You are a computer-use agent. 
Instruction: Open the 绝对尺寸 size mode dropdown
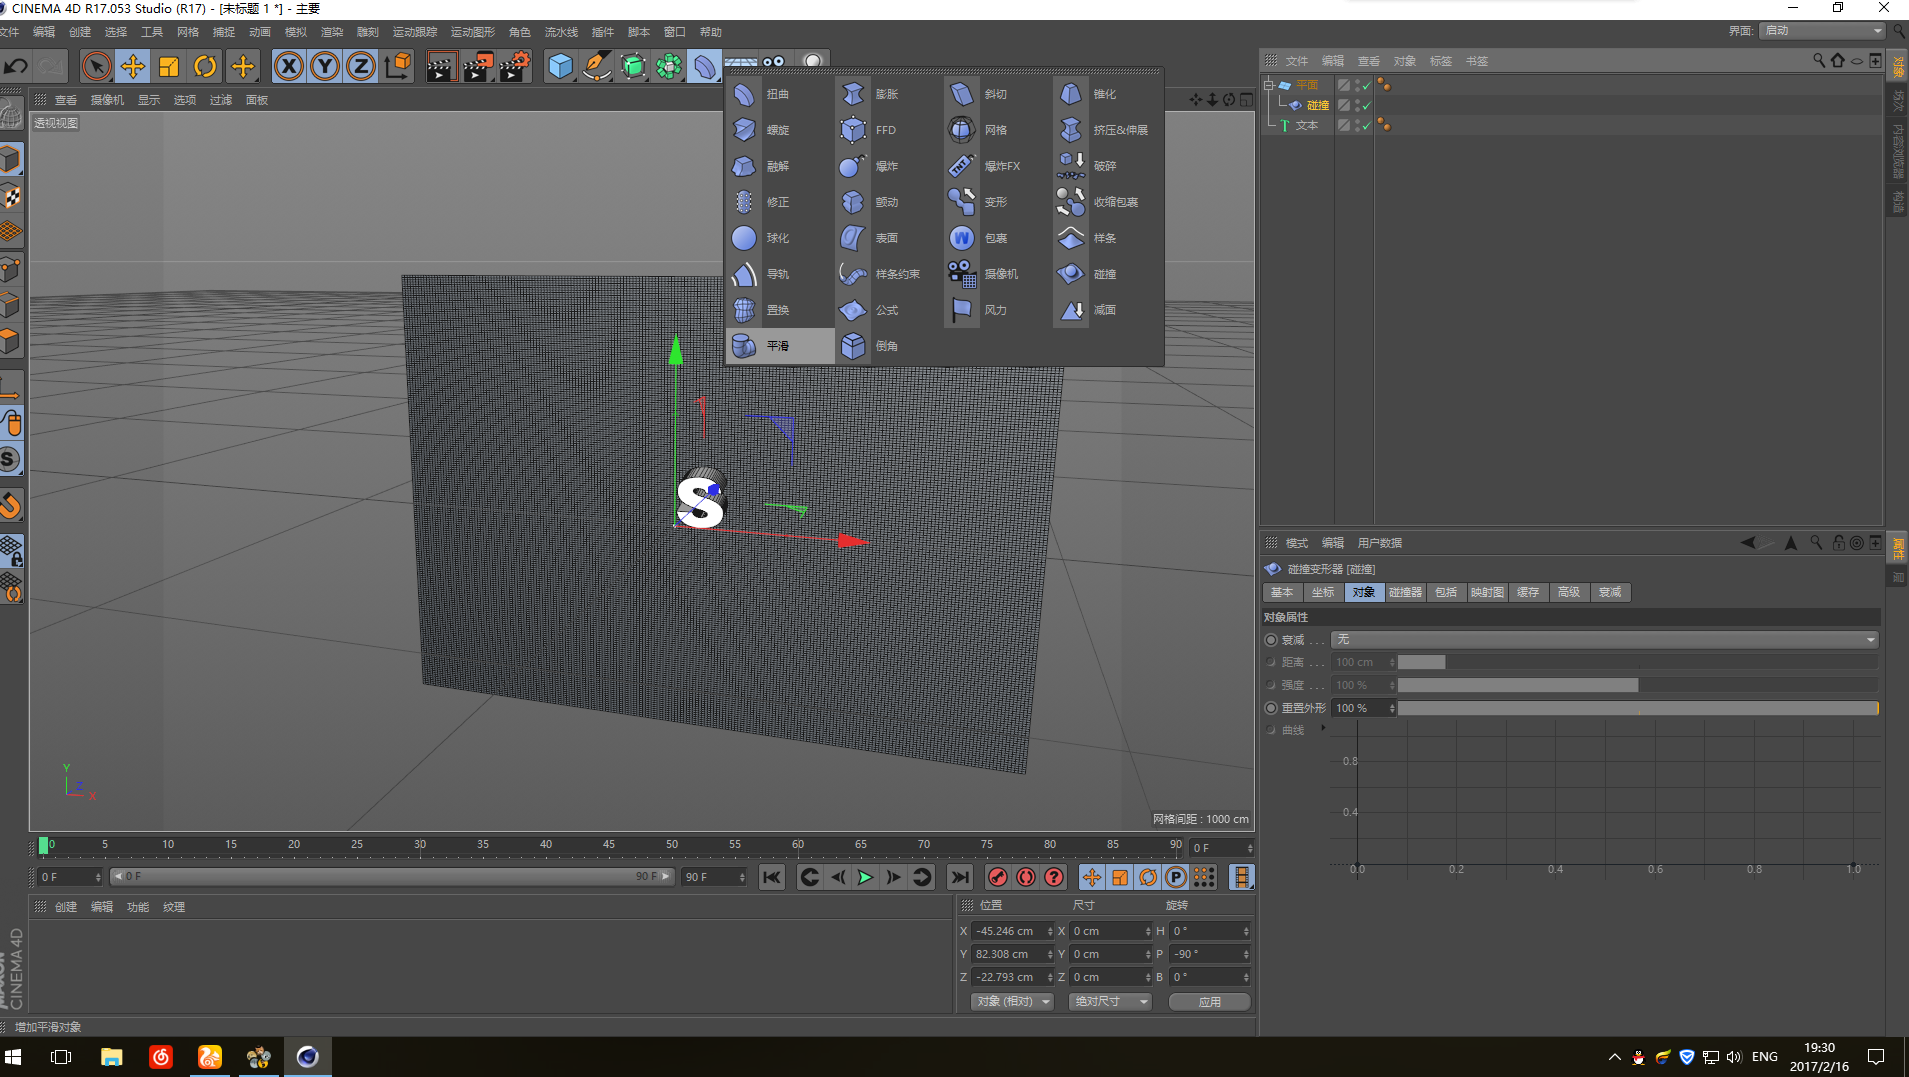1110,1001
